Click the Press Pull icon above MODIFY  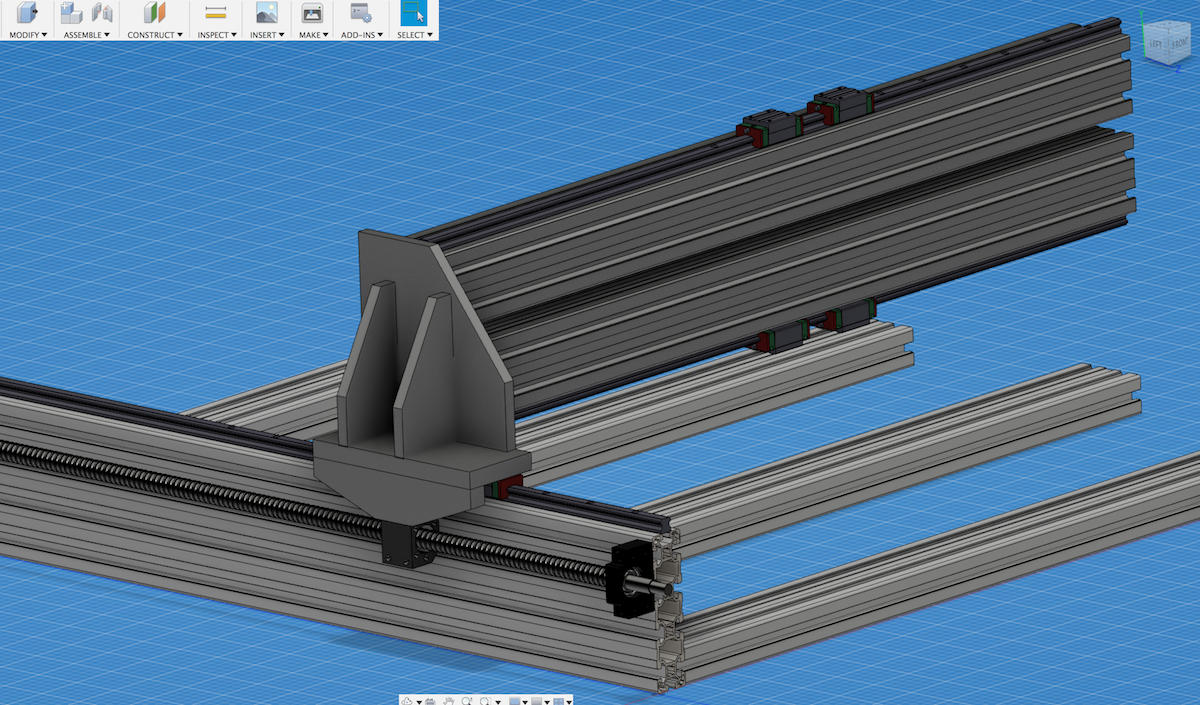27,13
